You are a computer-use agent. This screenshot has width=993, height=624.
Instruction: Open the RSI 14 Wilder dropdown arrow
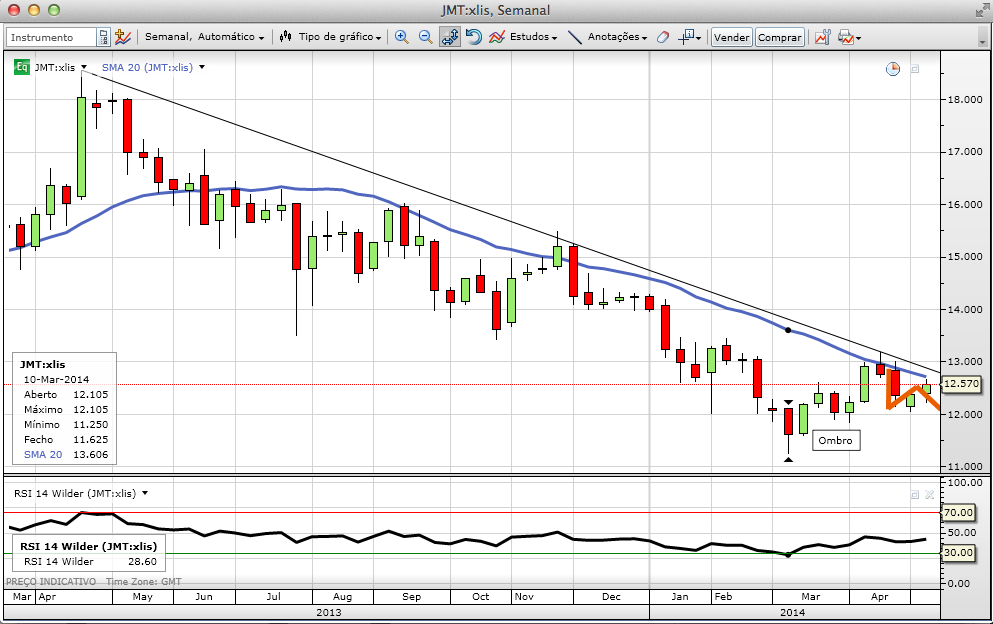click(x=145, y=493)
